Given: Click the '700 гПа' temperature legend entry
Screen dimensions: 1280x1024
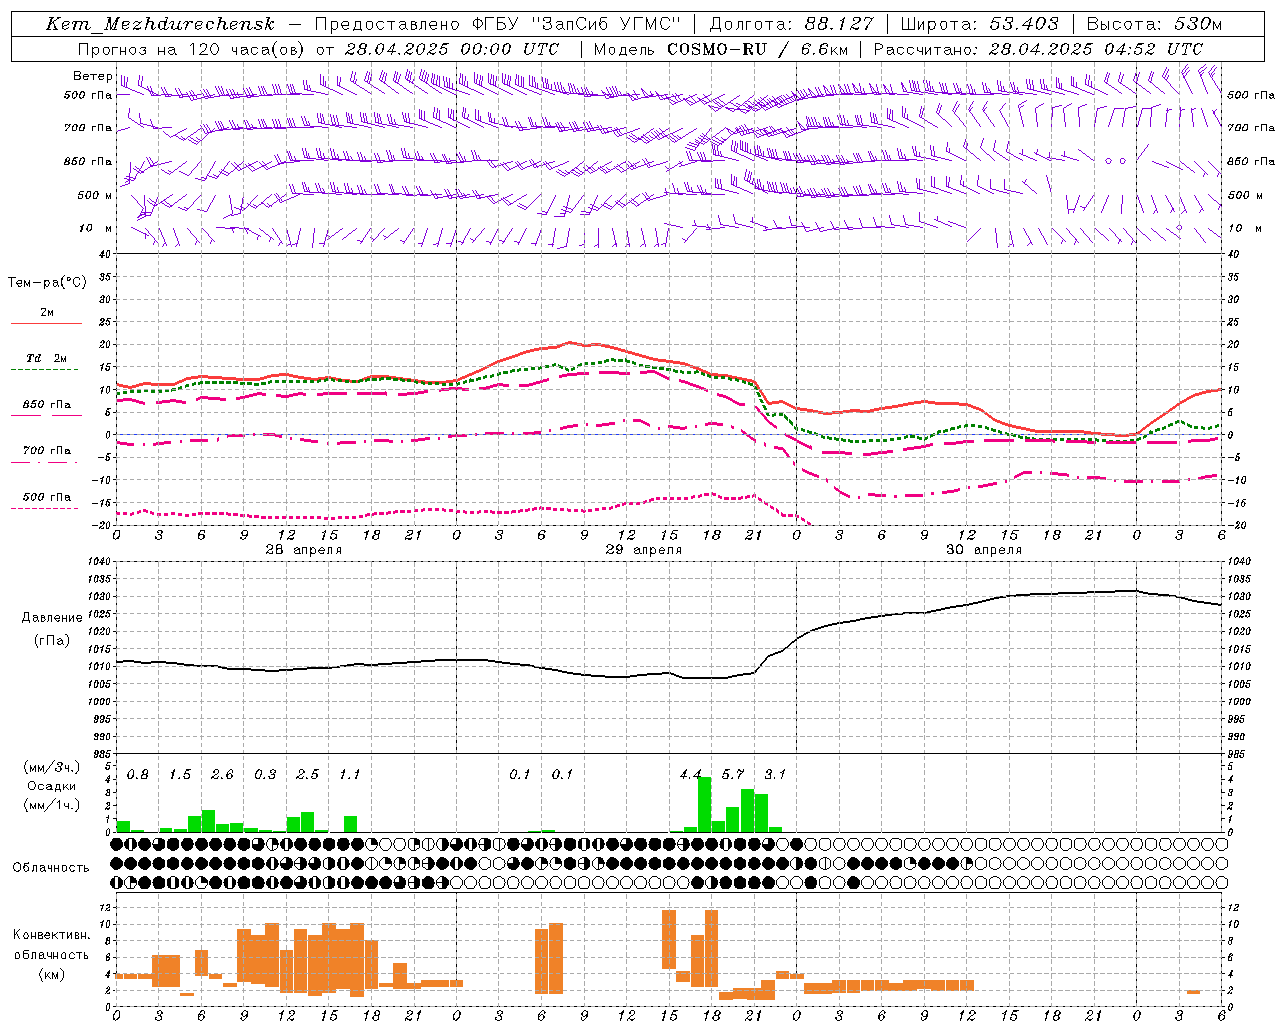Looking at the screenshot, I should pyautogui.click(x=47, y=451).
